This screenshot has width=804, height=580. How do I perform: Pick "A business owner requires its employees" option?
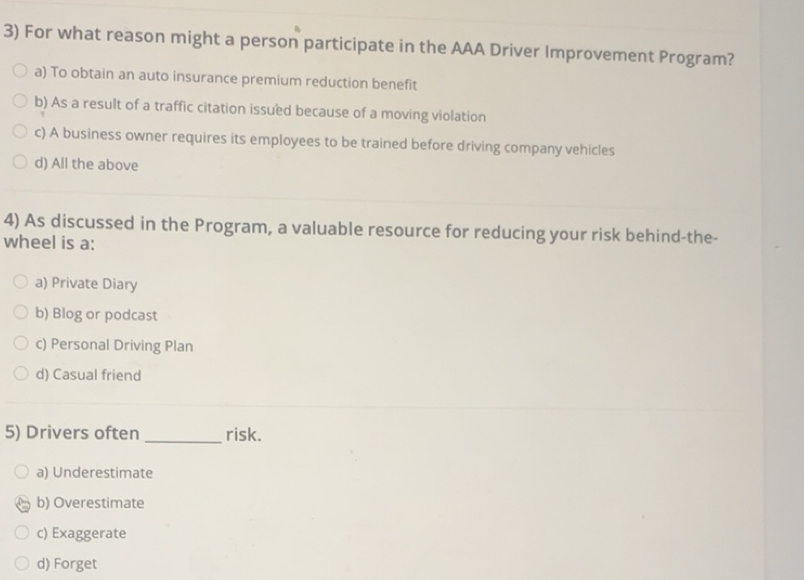tap(19, 133)
